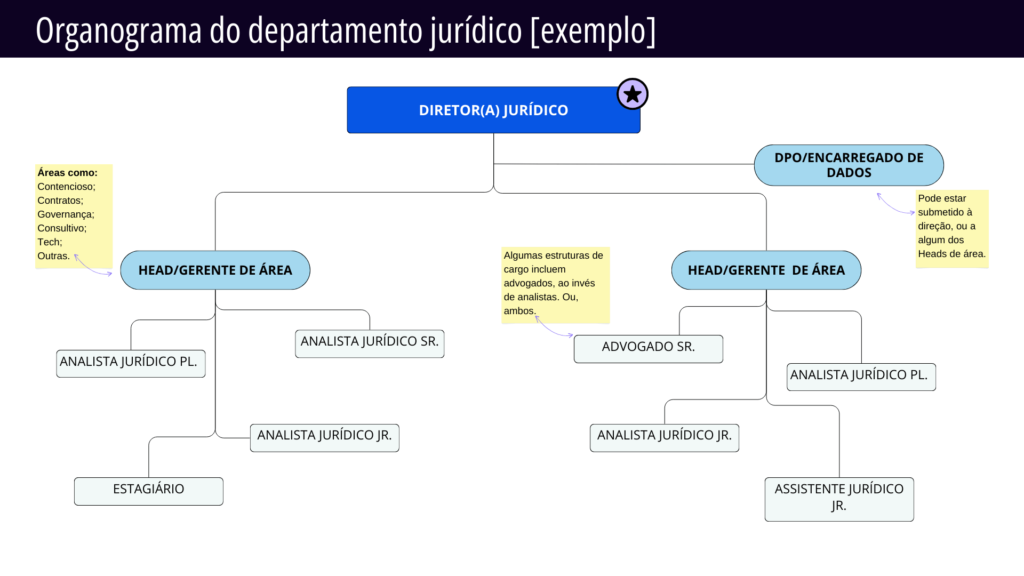
Task: Open the yellow 'Áreas como' sticky note
Action: point(72,213)
